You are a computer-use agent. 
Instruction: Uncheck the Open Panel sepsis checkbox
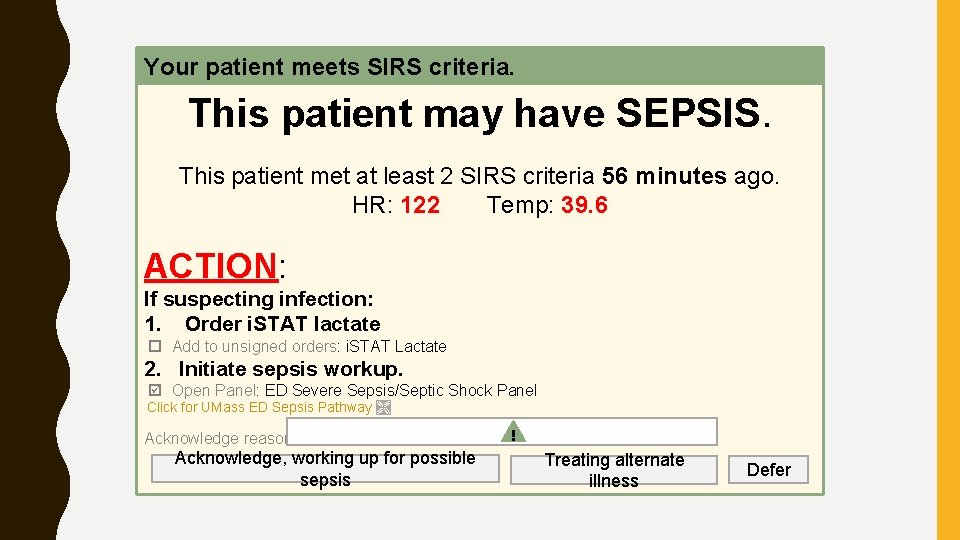(155, 390)
